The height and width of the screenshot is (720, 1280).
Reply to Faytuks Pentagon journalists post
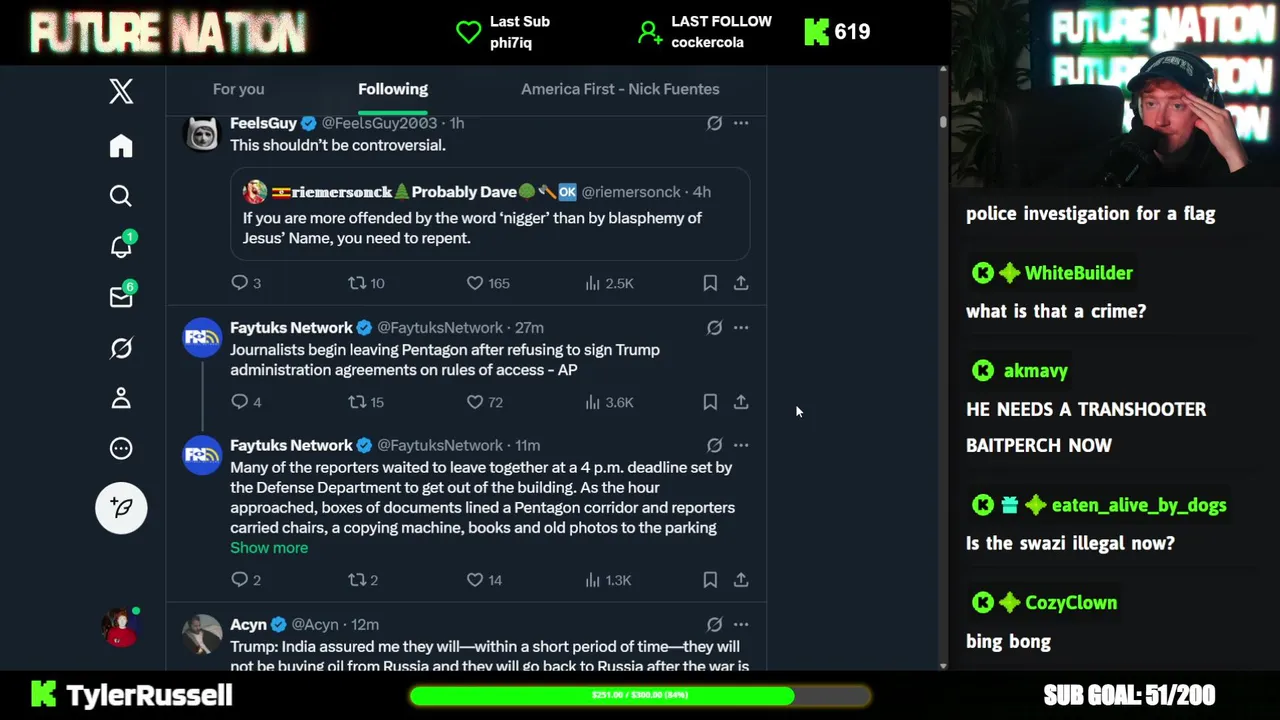click(x=246, y=402)
